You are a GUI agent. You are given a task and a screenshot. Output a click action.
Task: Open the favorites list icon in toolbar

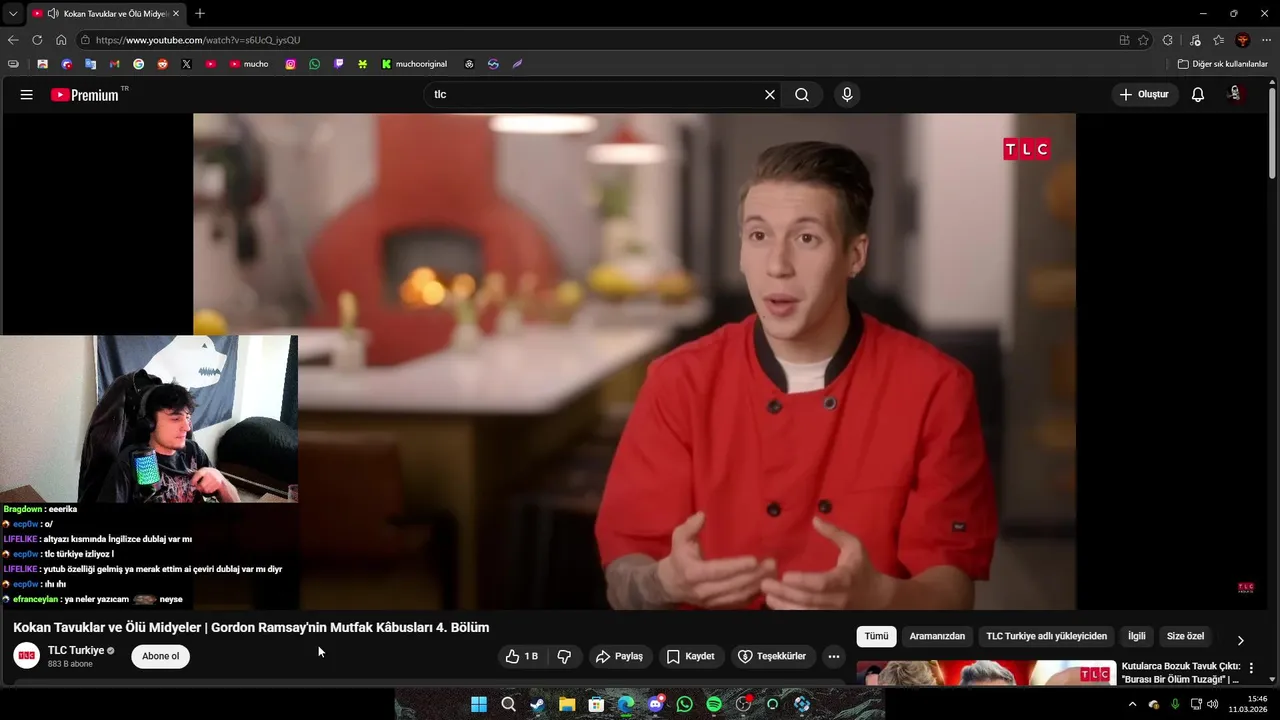1219,40
